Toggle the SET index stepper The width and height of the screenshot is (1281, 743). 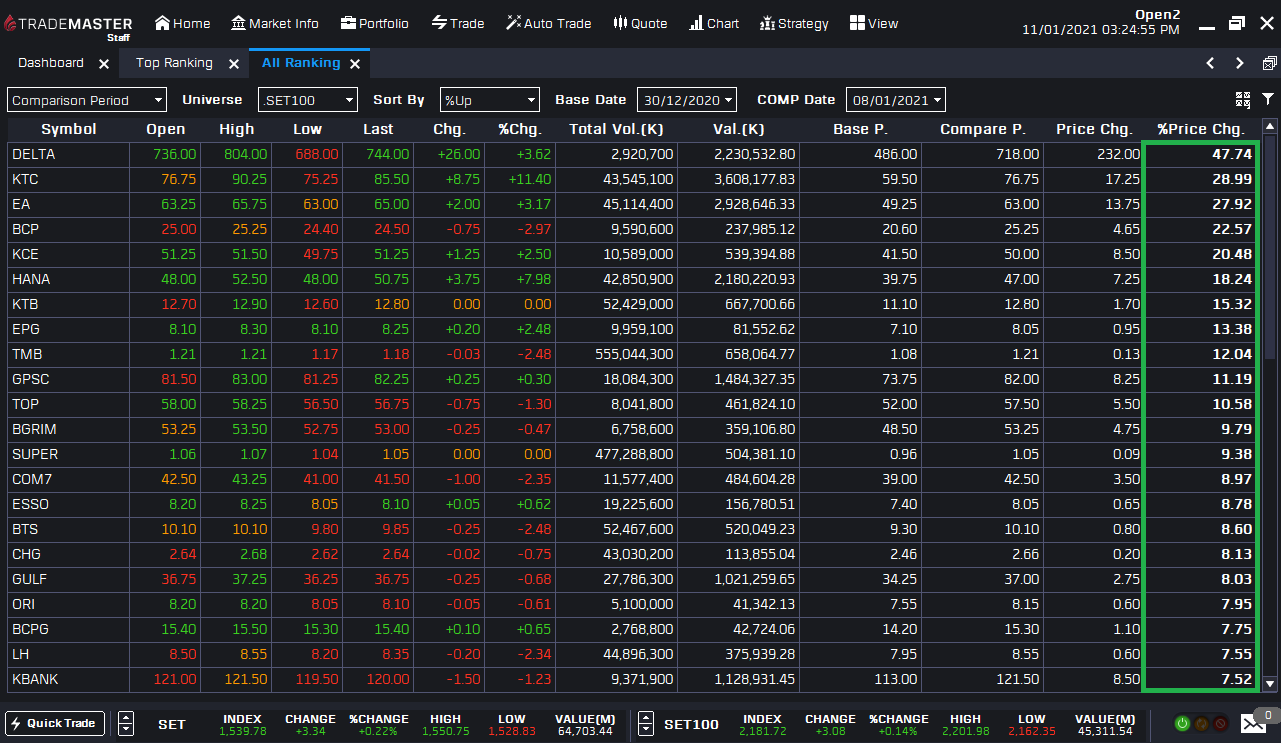[126, 723]
